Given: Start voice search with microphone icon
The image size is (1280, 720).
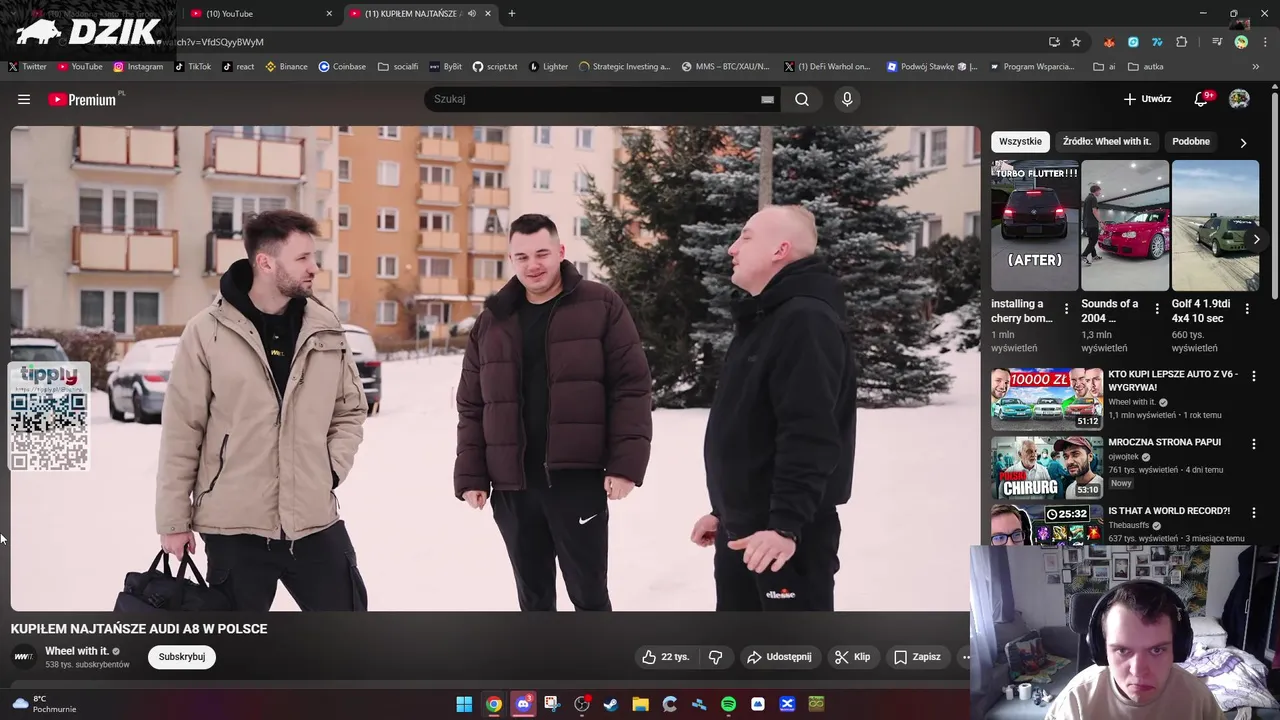Looking at the screenshot, I should coord(847,99).
